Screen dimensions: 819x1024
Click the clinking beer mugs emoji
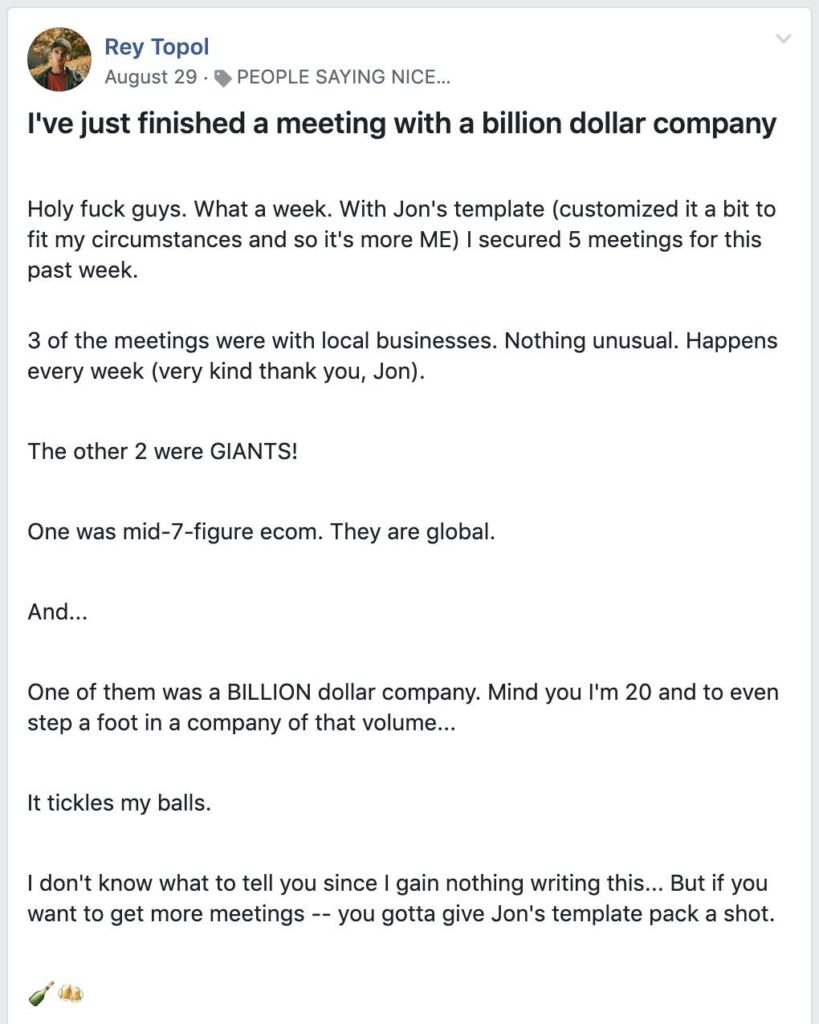click(71, 994)
